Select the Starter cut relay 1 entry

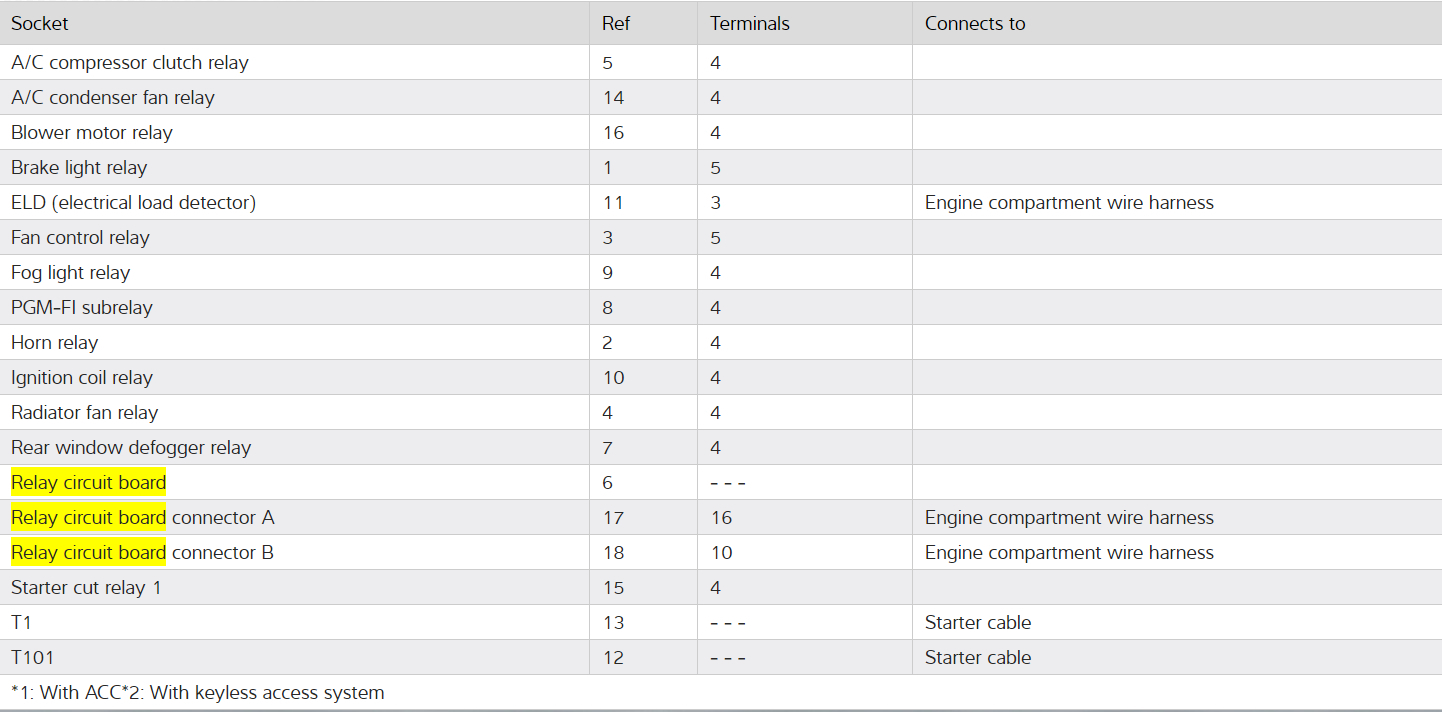[86, 587]
